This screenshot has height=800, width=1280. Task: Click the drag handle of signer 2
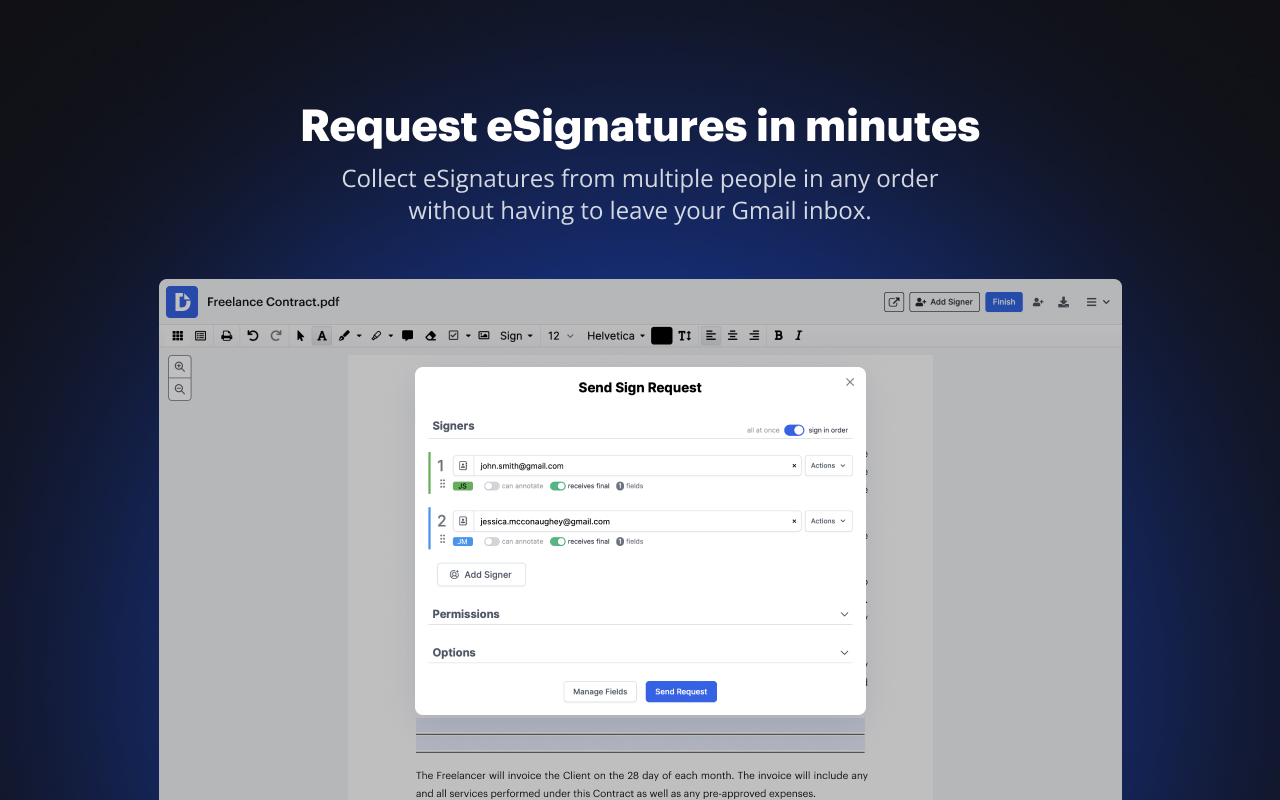pyautogui.click(x=442, y=539)
